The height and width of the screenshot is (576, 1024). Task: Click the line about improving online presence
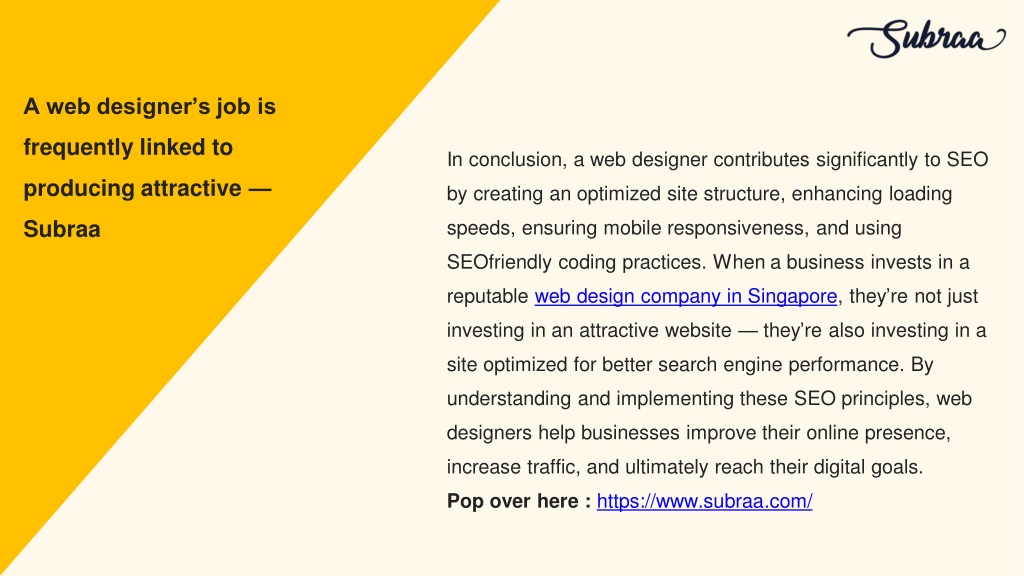[699, 432]
